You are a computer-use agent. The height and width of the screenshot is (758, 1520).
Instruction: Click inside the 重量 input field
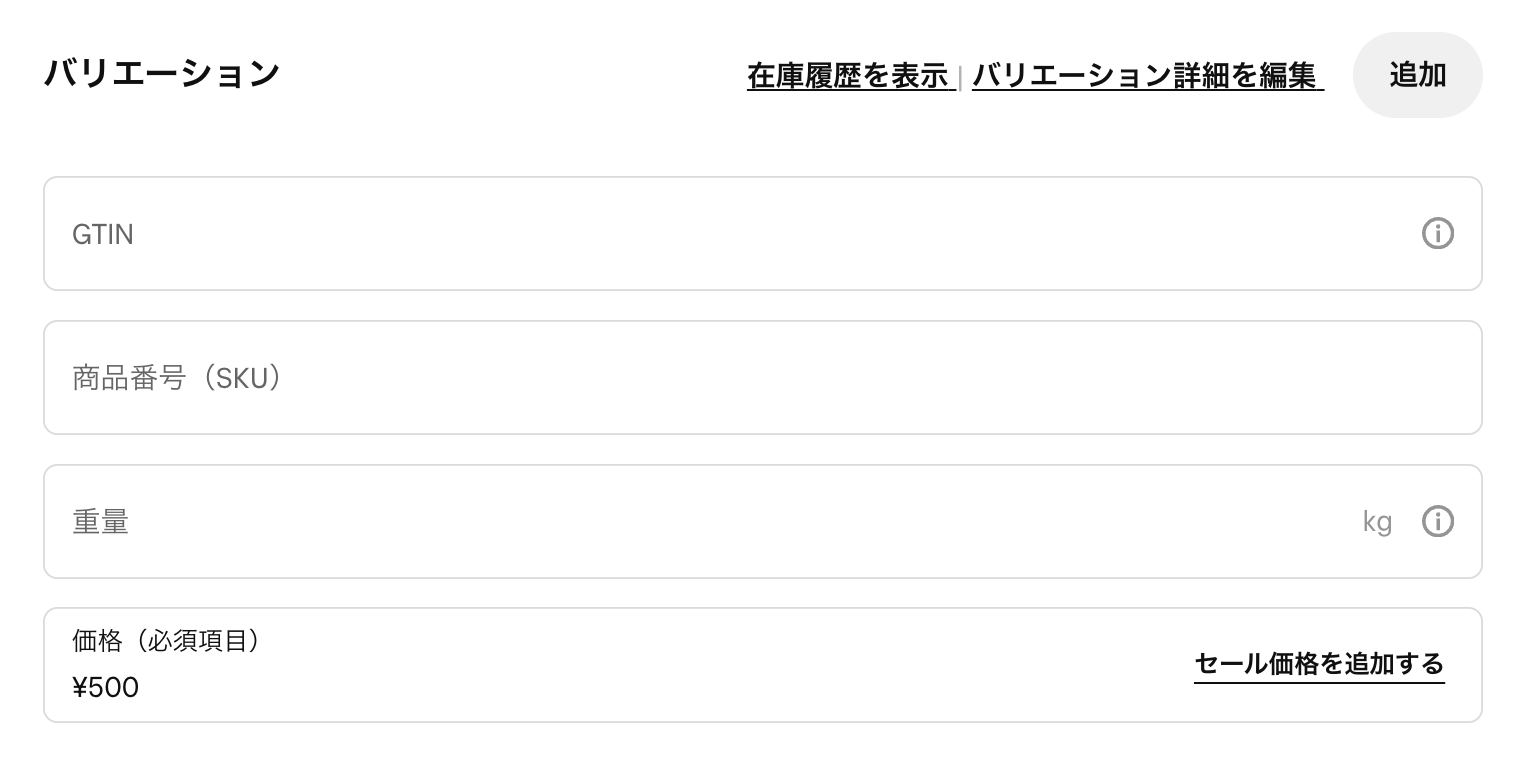pos(600,521)
